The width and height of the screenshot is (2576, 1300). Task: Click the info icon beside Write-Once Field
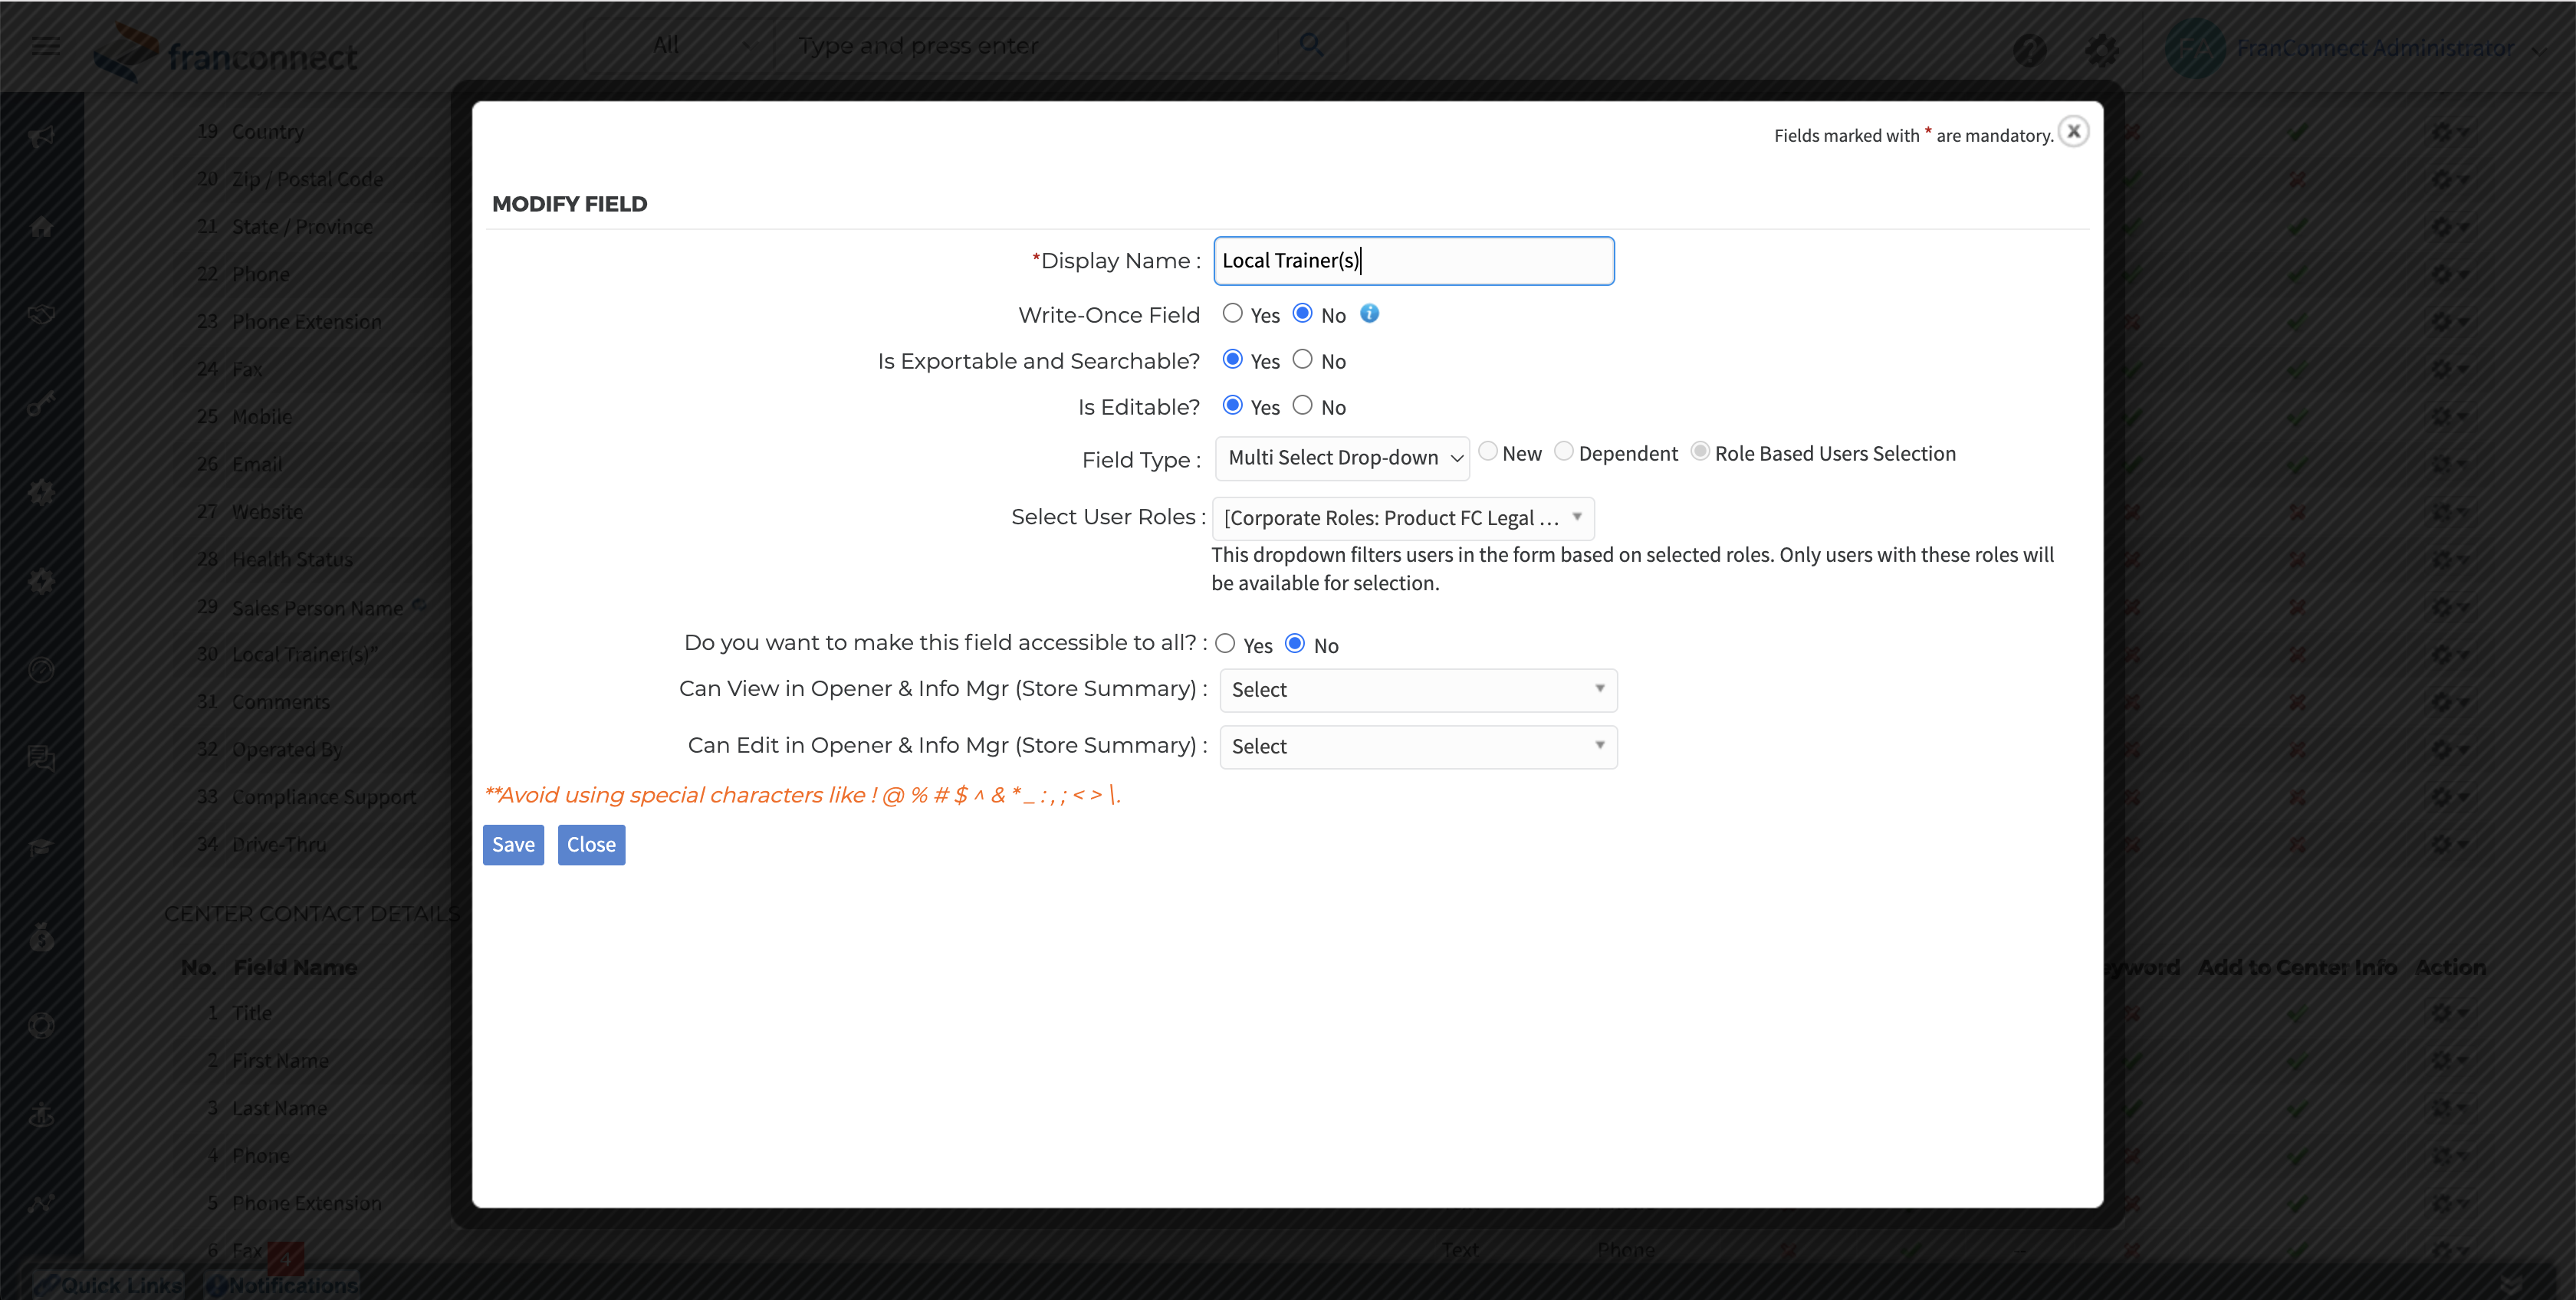pyautogui.click(x=1370, y=314)
